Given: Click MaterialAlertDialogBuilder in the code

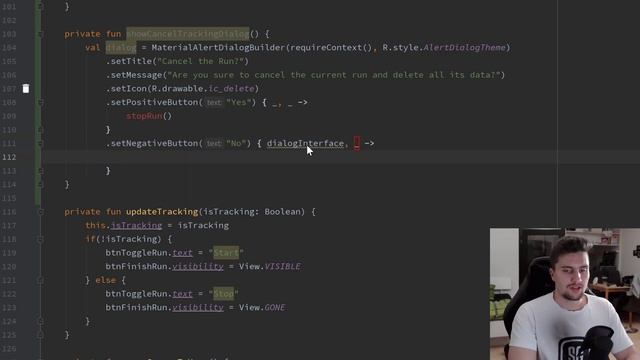Looking at the screenshot, I should [218, 48].
